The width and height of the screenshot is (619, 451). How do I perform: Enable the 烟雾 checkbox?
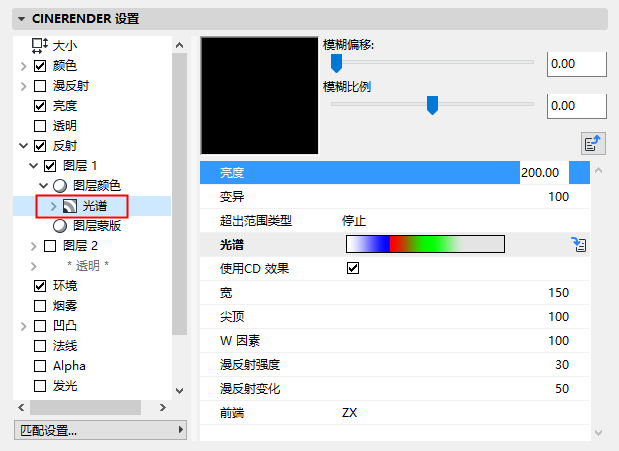tap(40, 306)
